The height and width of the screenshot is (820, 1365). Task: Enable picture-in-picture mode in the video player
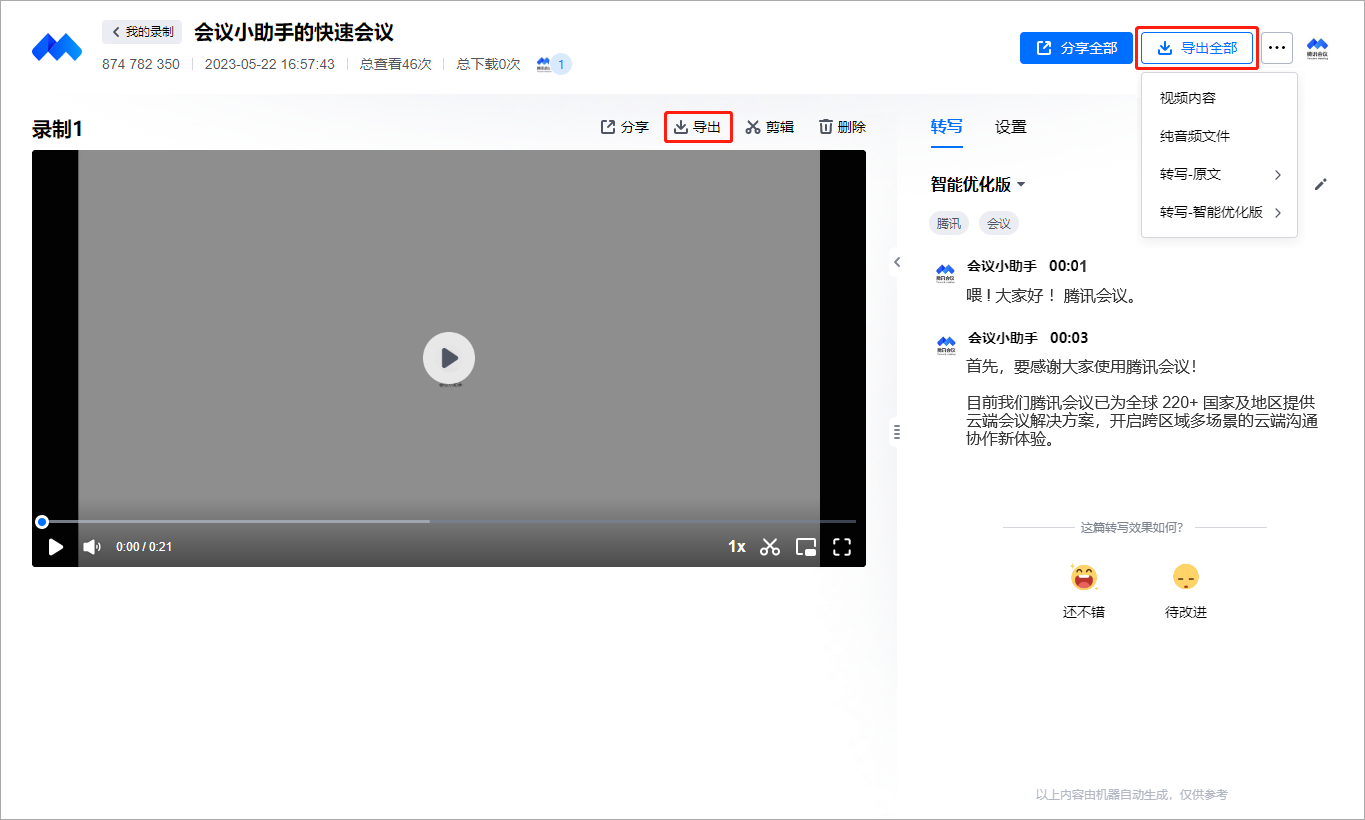click(806, 547)
